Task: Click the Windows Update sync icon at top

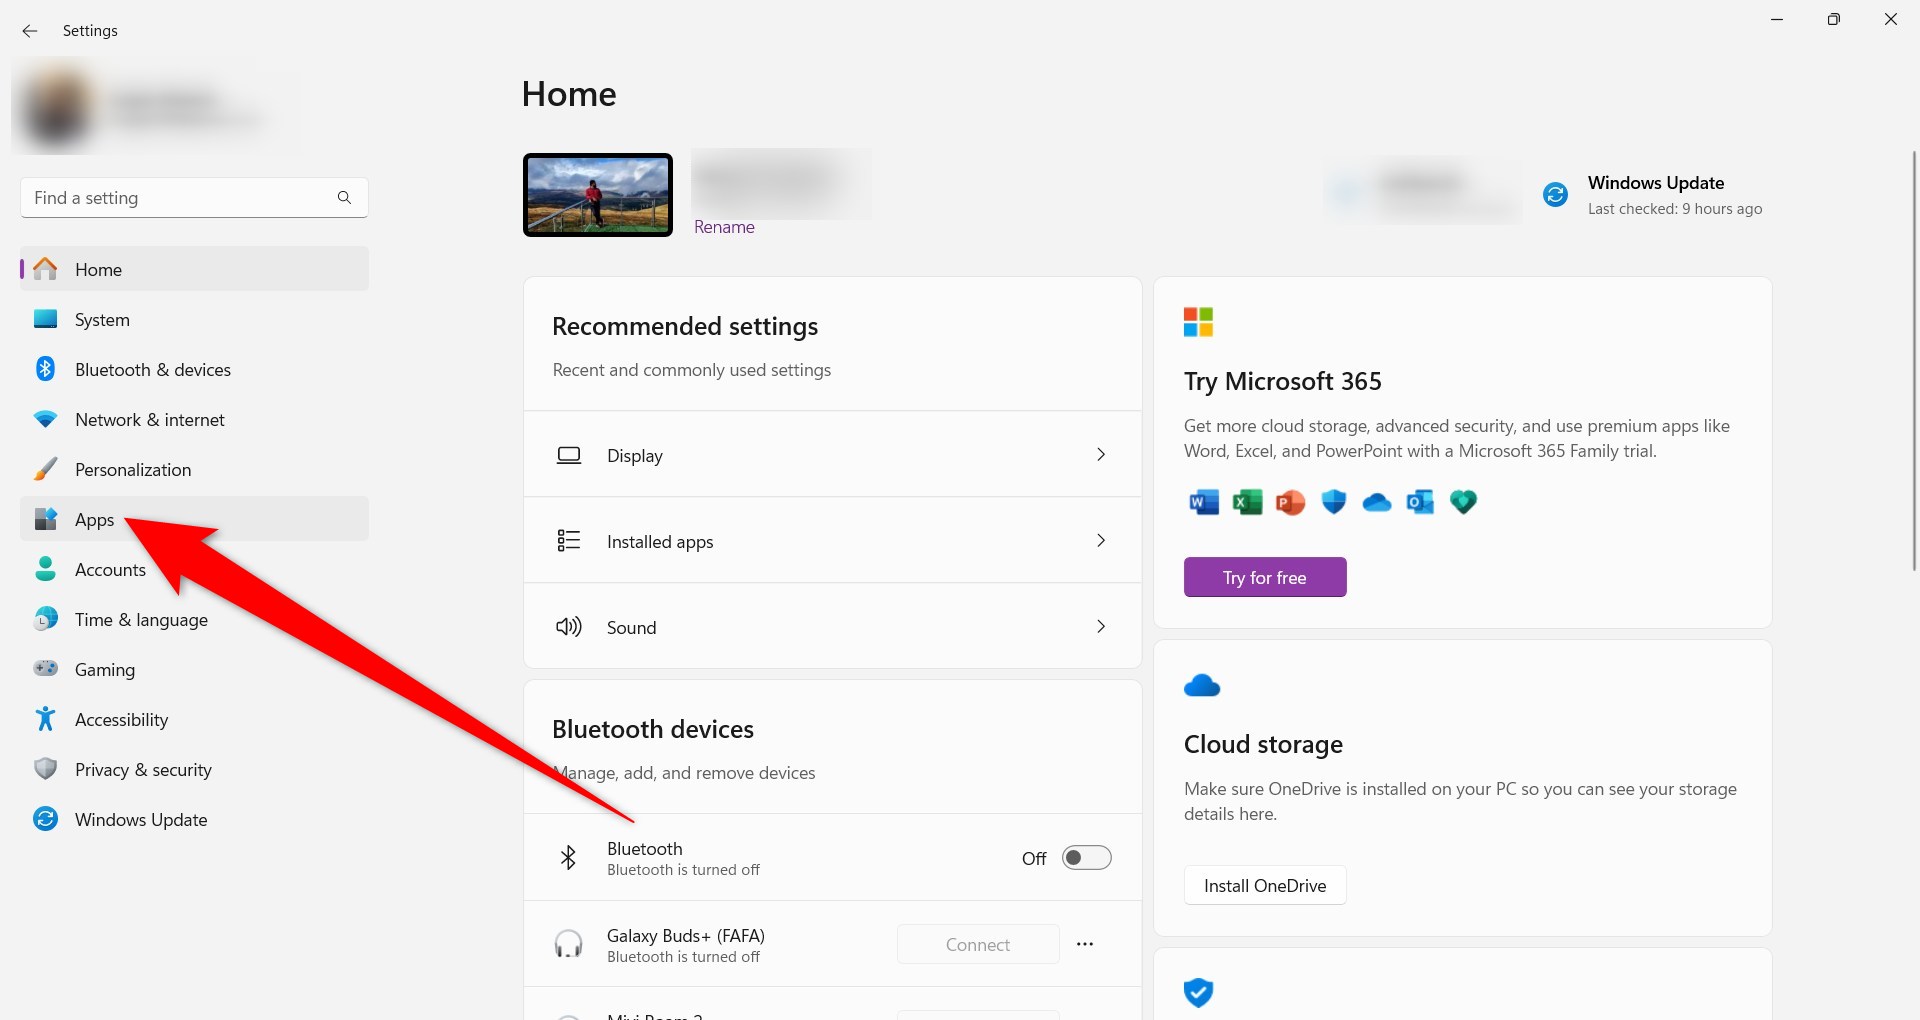Action: pos(1555,195)
